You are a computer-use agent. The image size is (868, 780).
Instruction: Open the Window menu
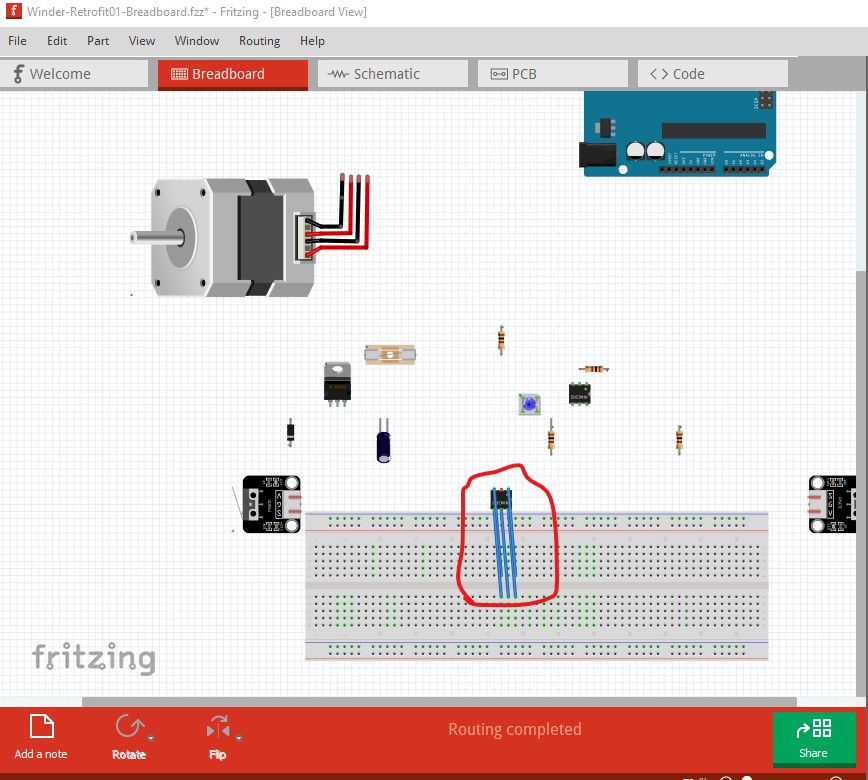[x=197, y=41]
